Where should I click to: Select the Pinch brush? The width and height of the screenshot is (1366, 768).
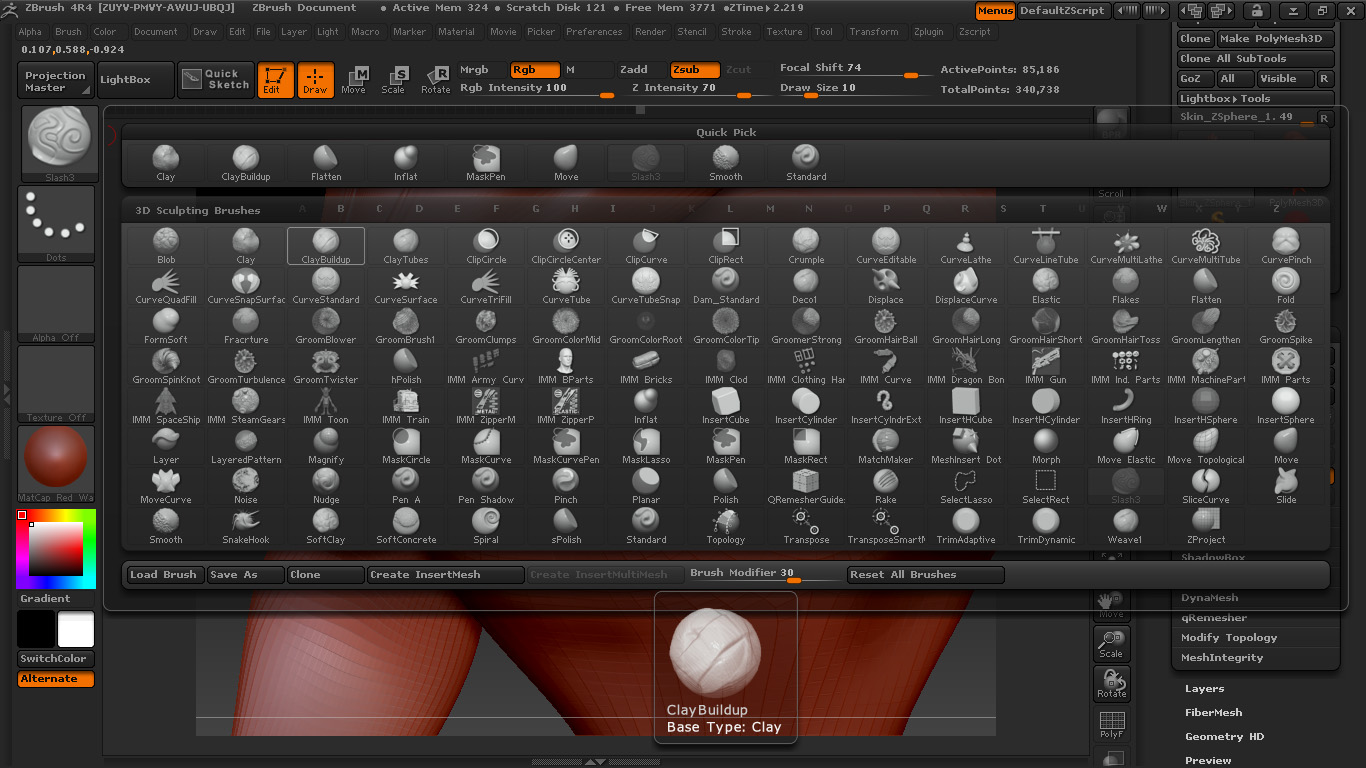[566, 486]
